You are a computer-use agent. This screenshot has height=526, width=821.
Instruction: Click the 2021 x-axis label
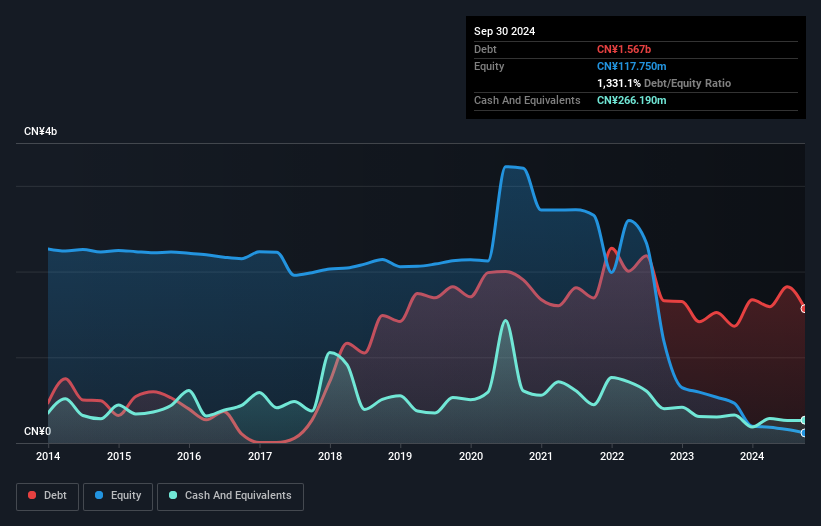click(x=541, y=456)
